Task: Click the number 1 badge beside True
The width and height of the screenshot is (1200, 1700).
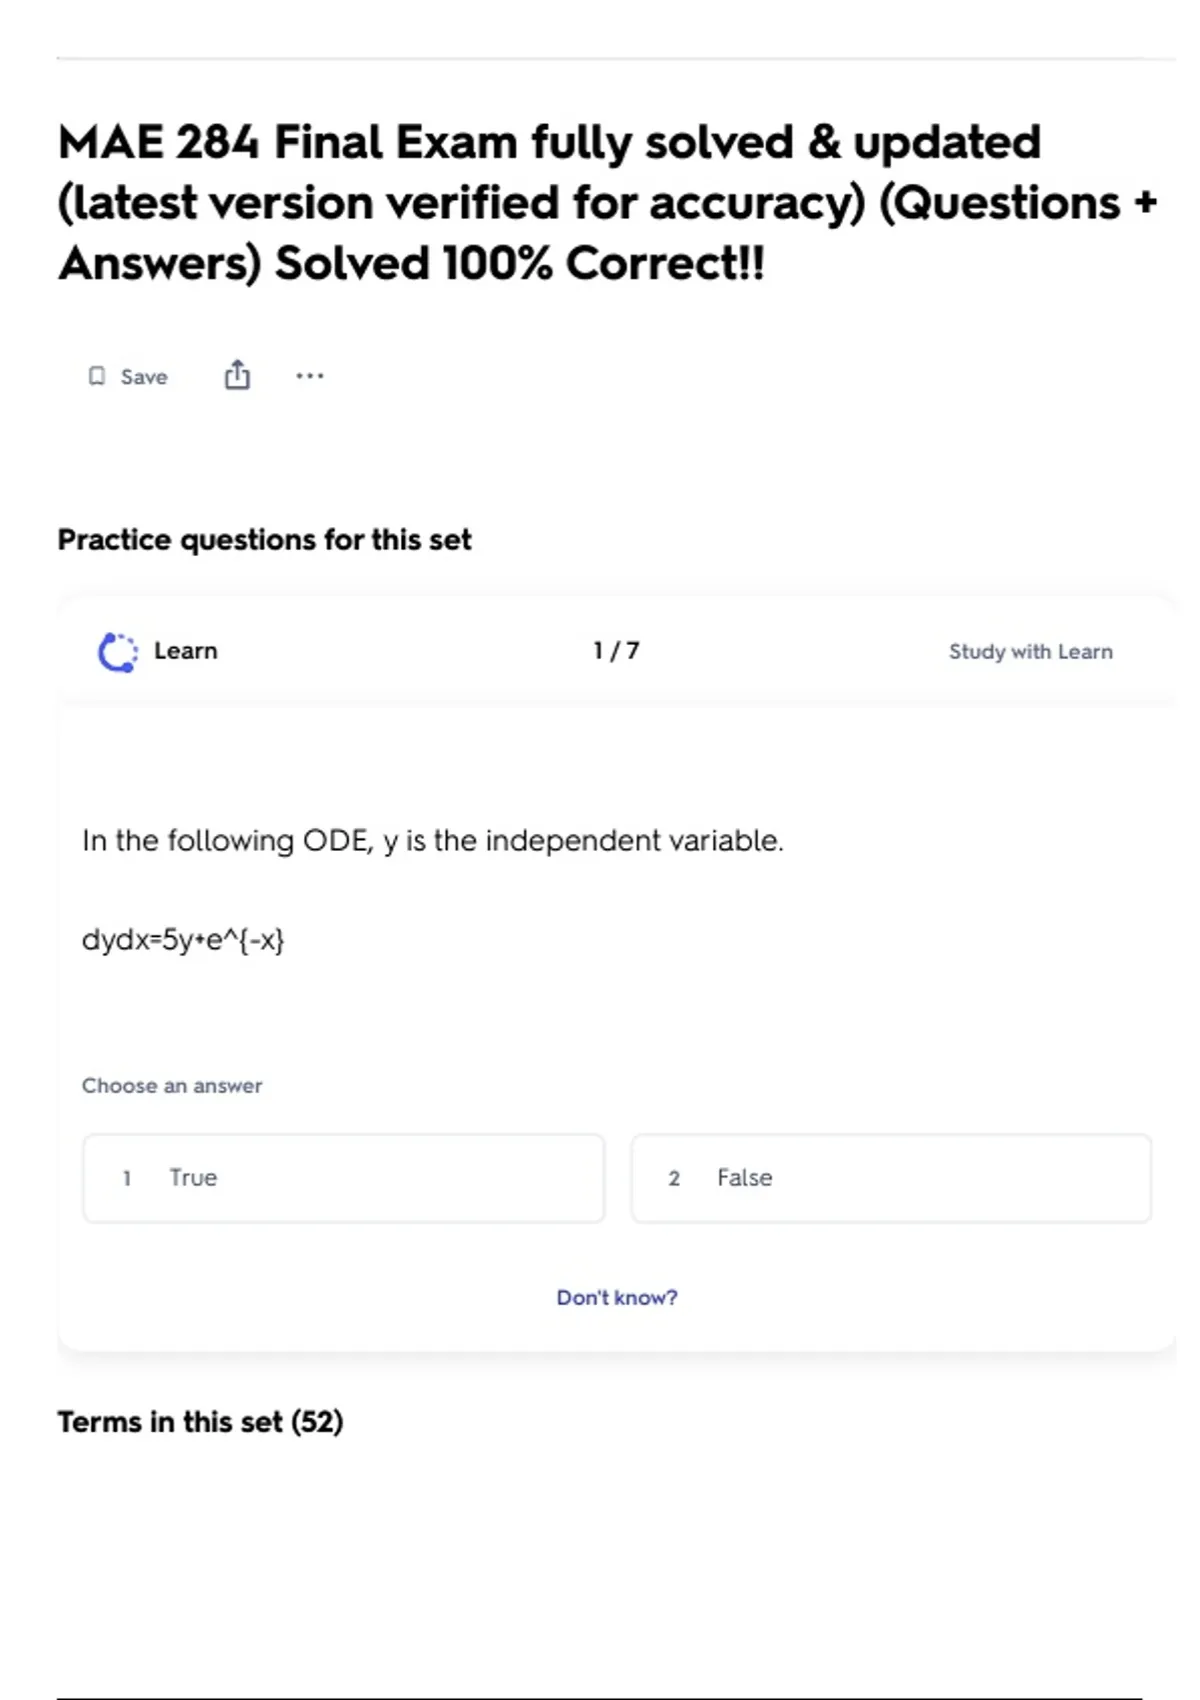Action: pyautogui.click(x=127, y=1178)
